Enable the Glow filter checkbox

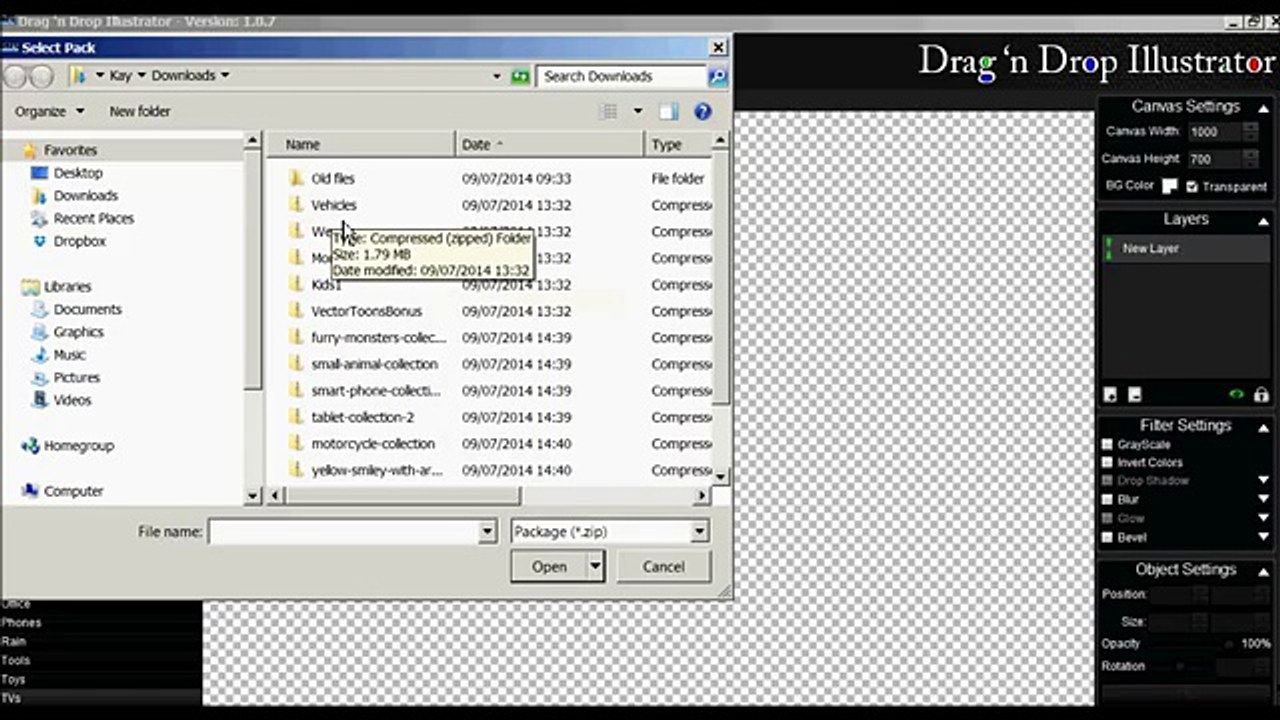point(1107,518)
